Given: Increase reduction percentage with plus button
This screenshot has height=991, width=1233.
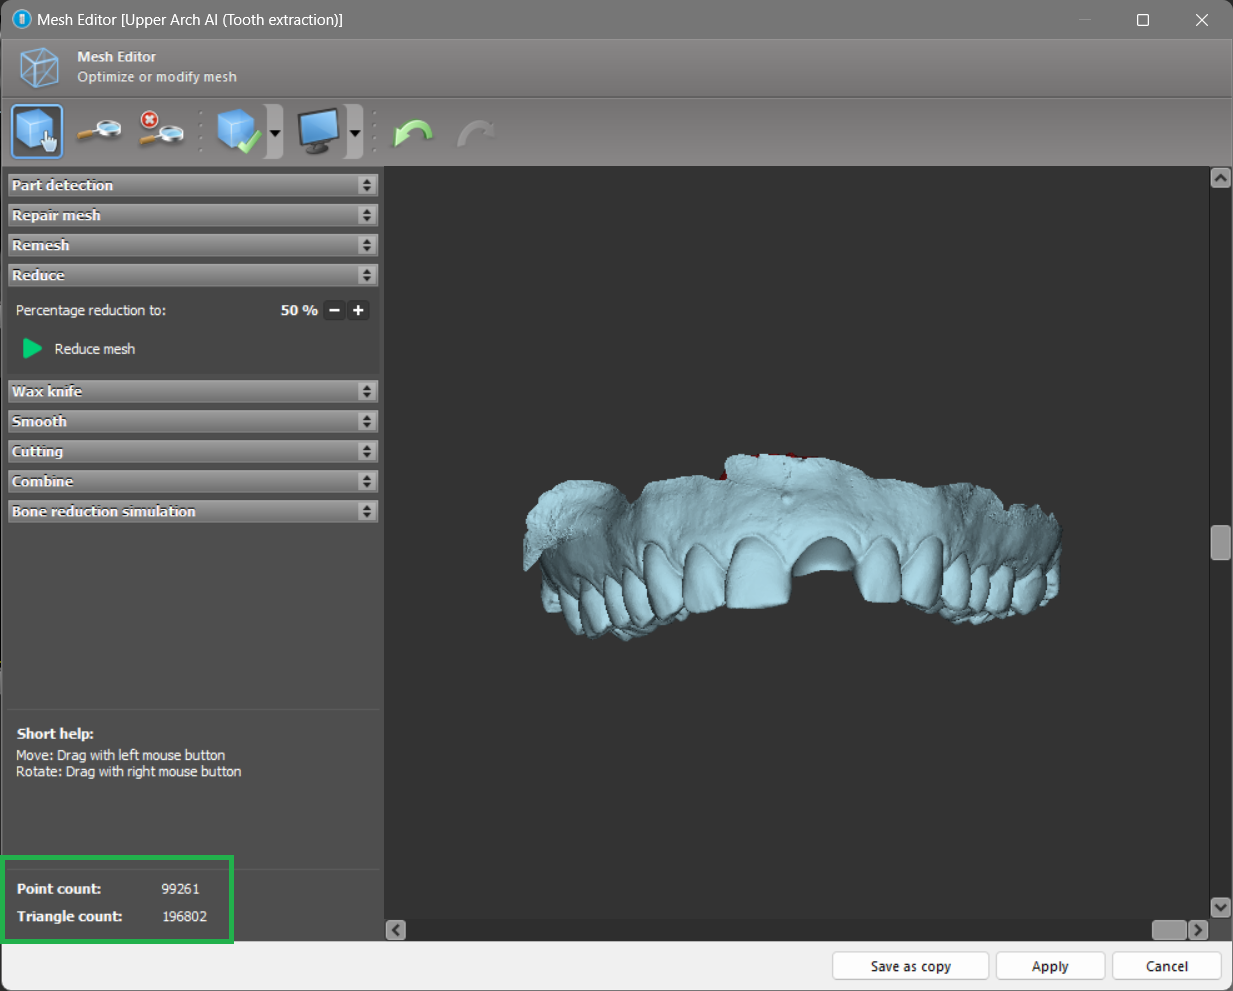Looking at the screenshot, I should 358,310.
